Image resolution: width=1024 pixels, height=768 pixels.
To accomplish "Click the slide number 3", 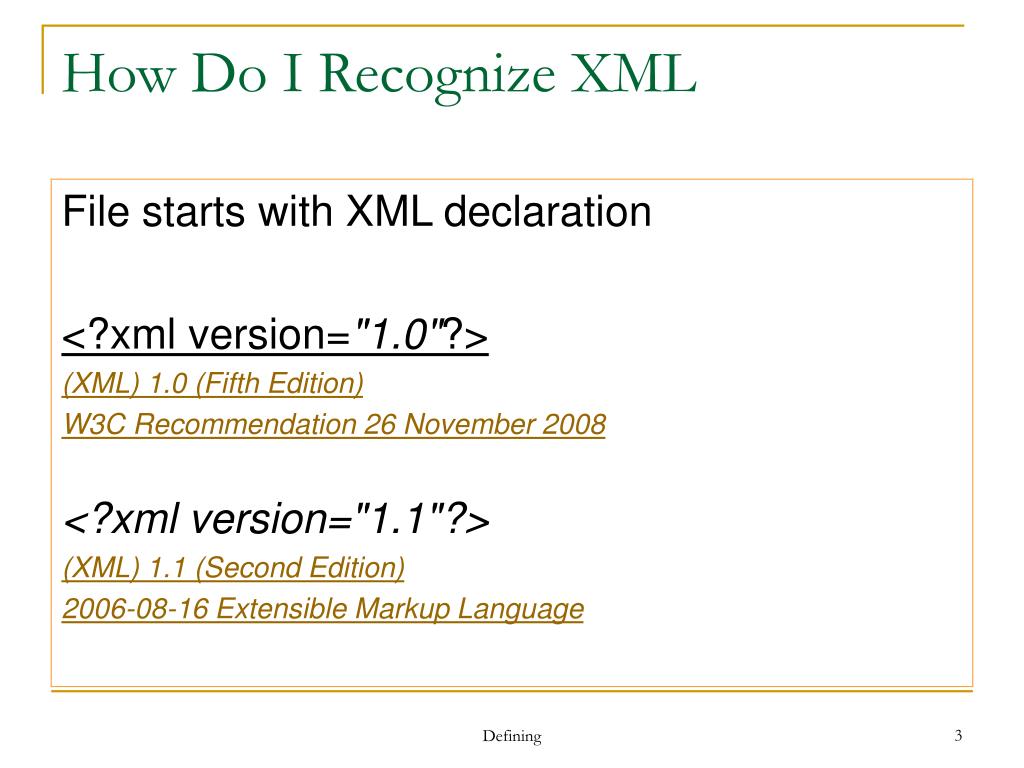I will [958, 735].
